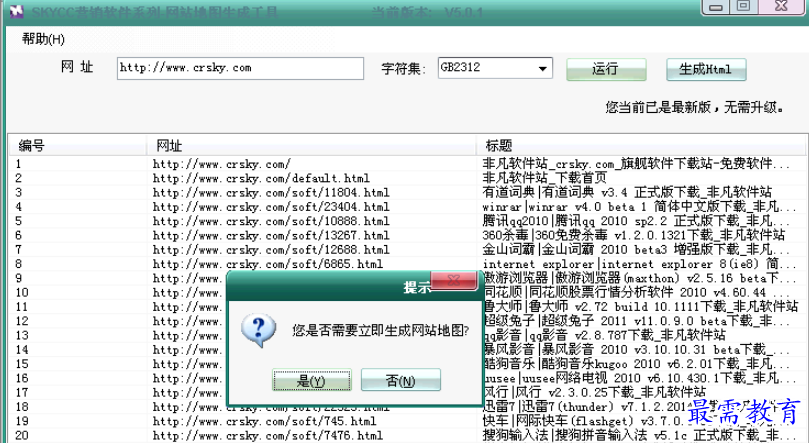Confirm with the 是(Y) button
809x443 pixels.
point(312,381)
